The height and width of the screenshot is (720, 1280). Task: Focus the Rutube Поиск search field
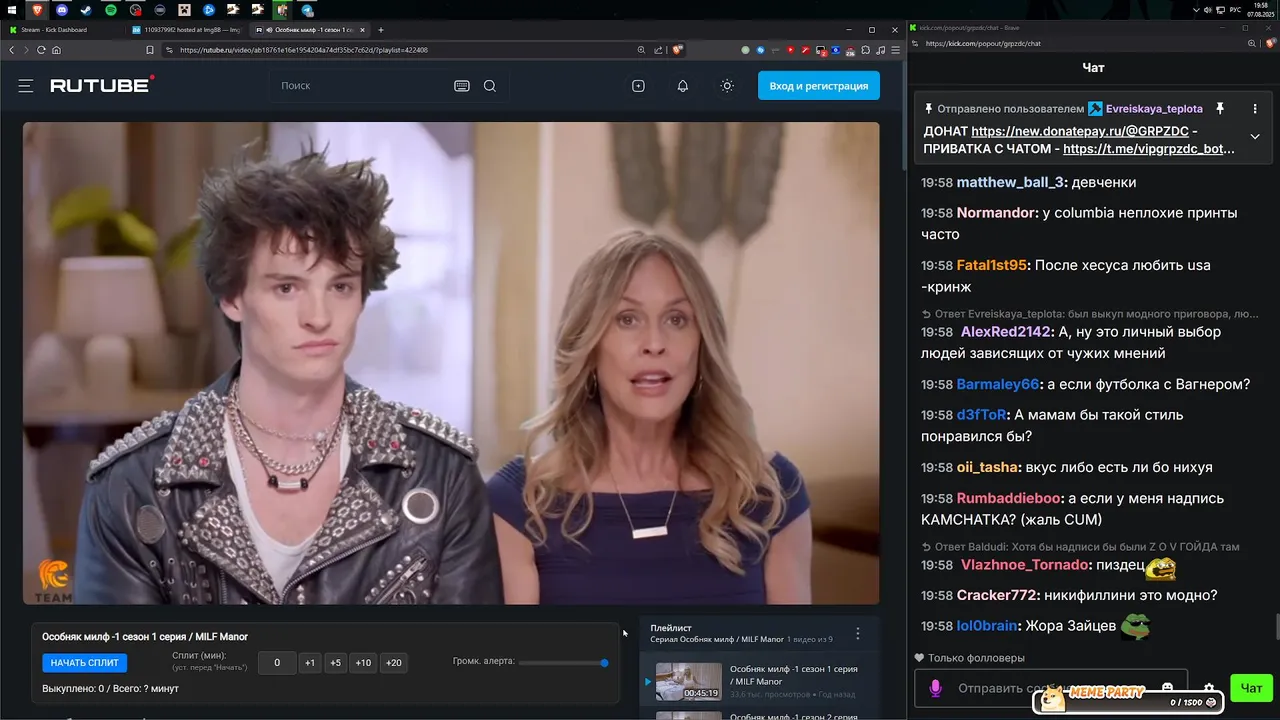tap(360, 86)
